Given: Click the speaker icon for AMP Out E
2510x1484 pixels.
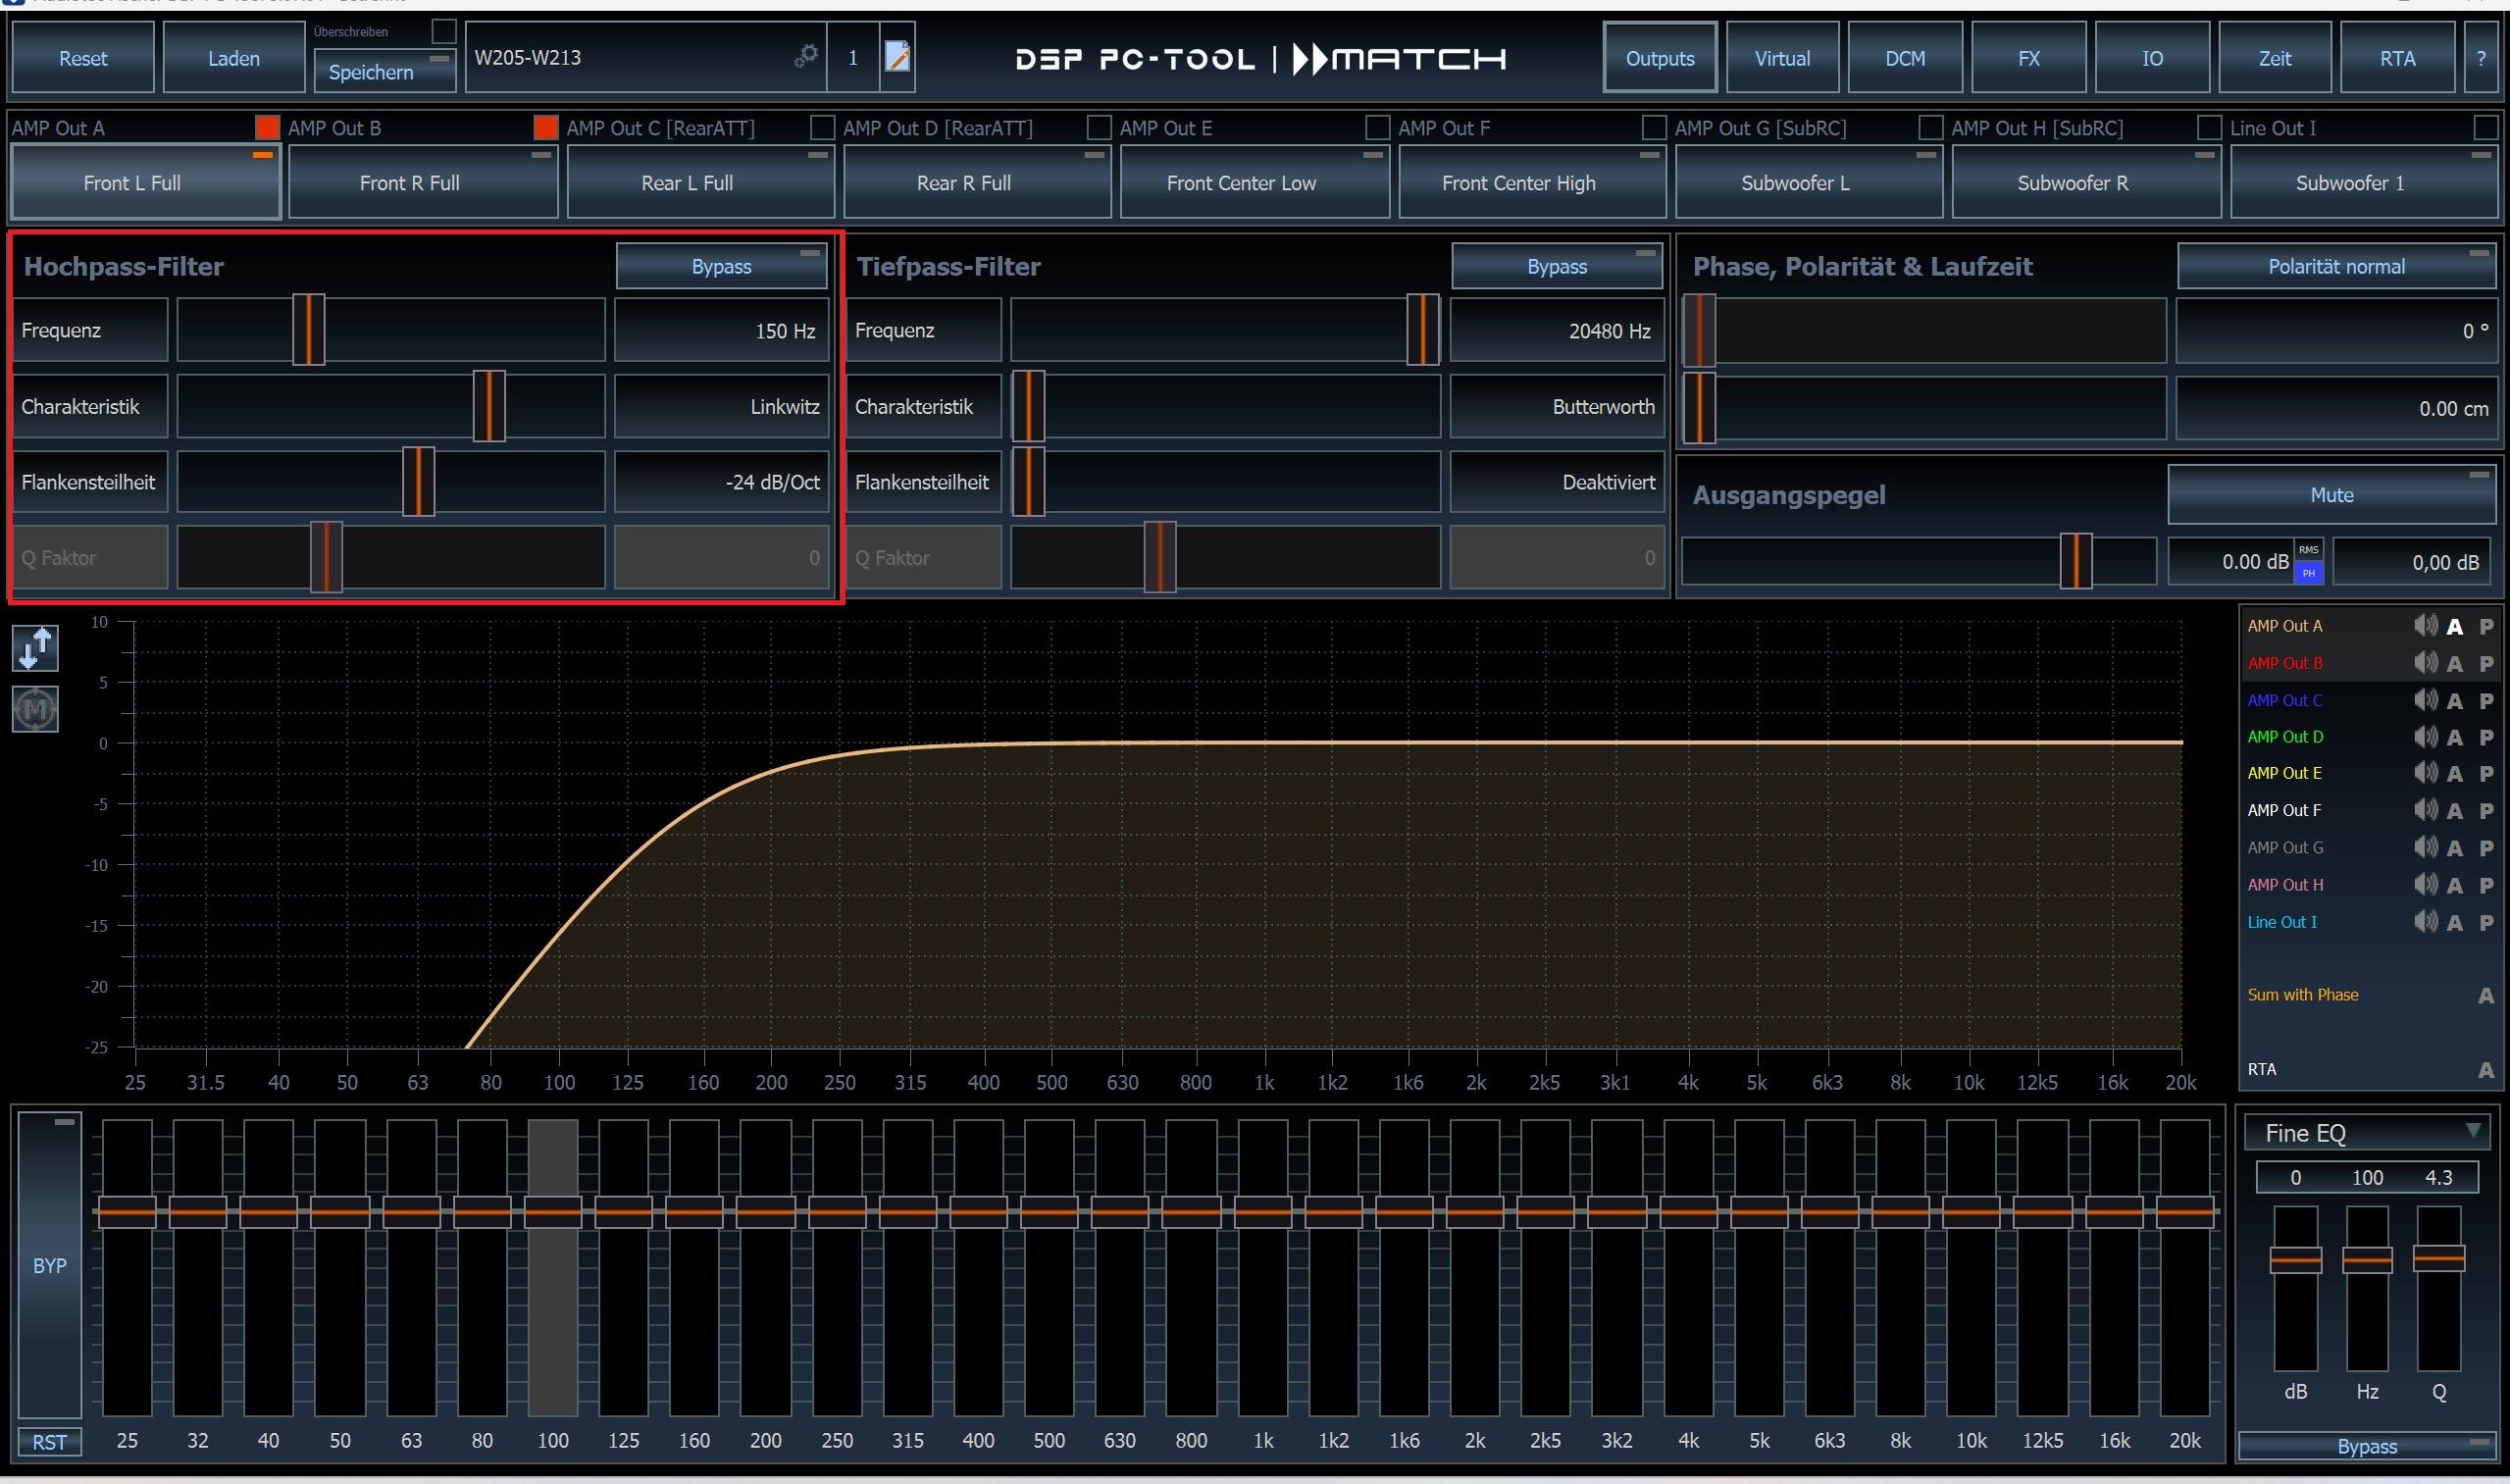Looking at the screenshot, I should point(2425,773).
